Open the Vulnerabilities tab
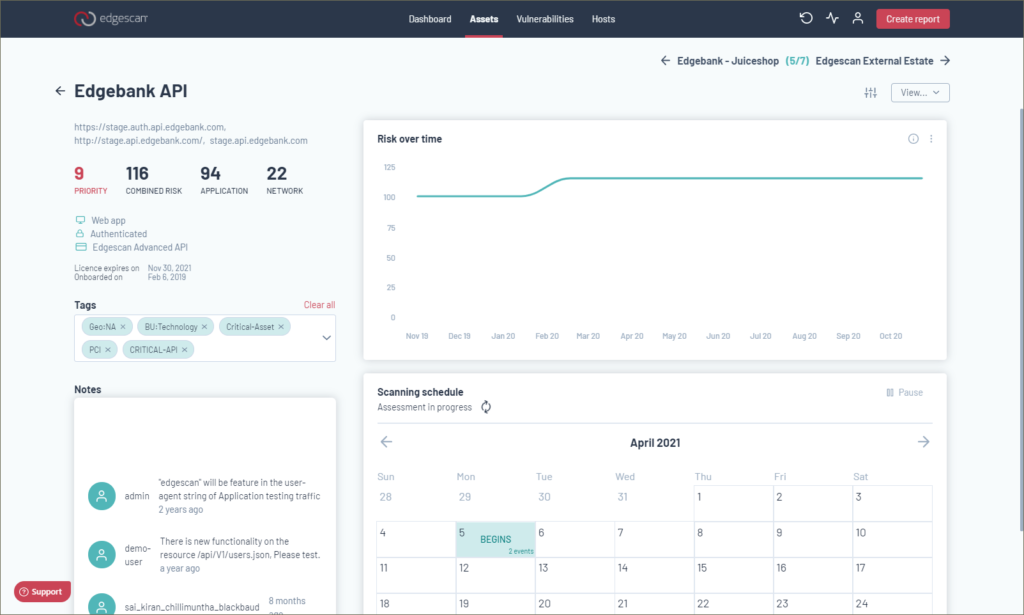 click(545, 19)
